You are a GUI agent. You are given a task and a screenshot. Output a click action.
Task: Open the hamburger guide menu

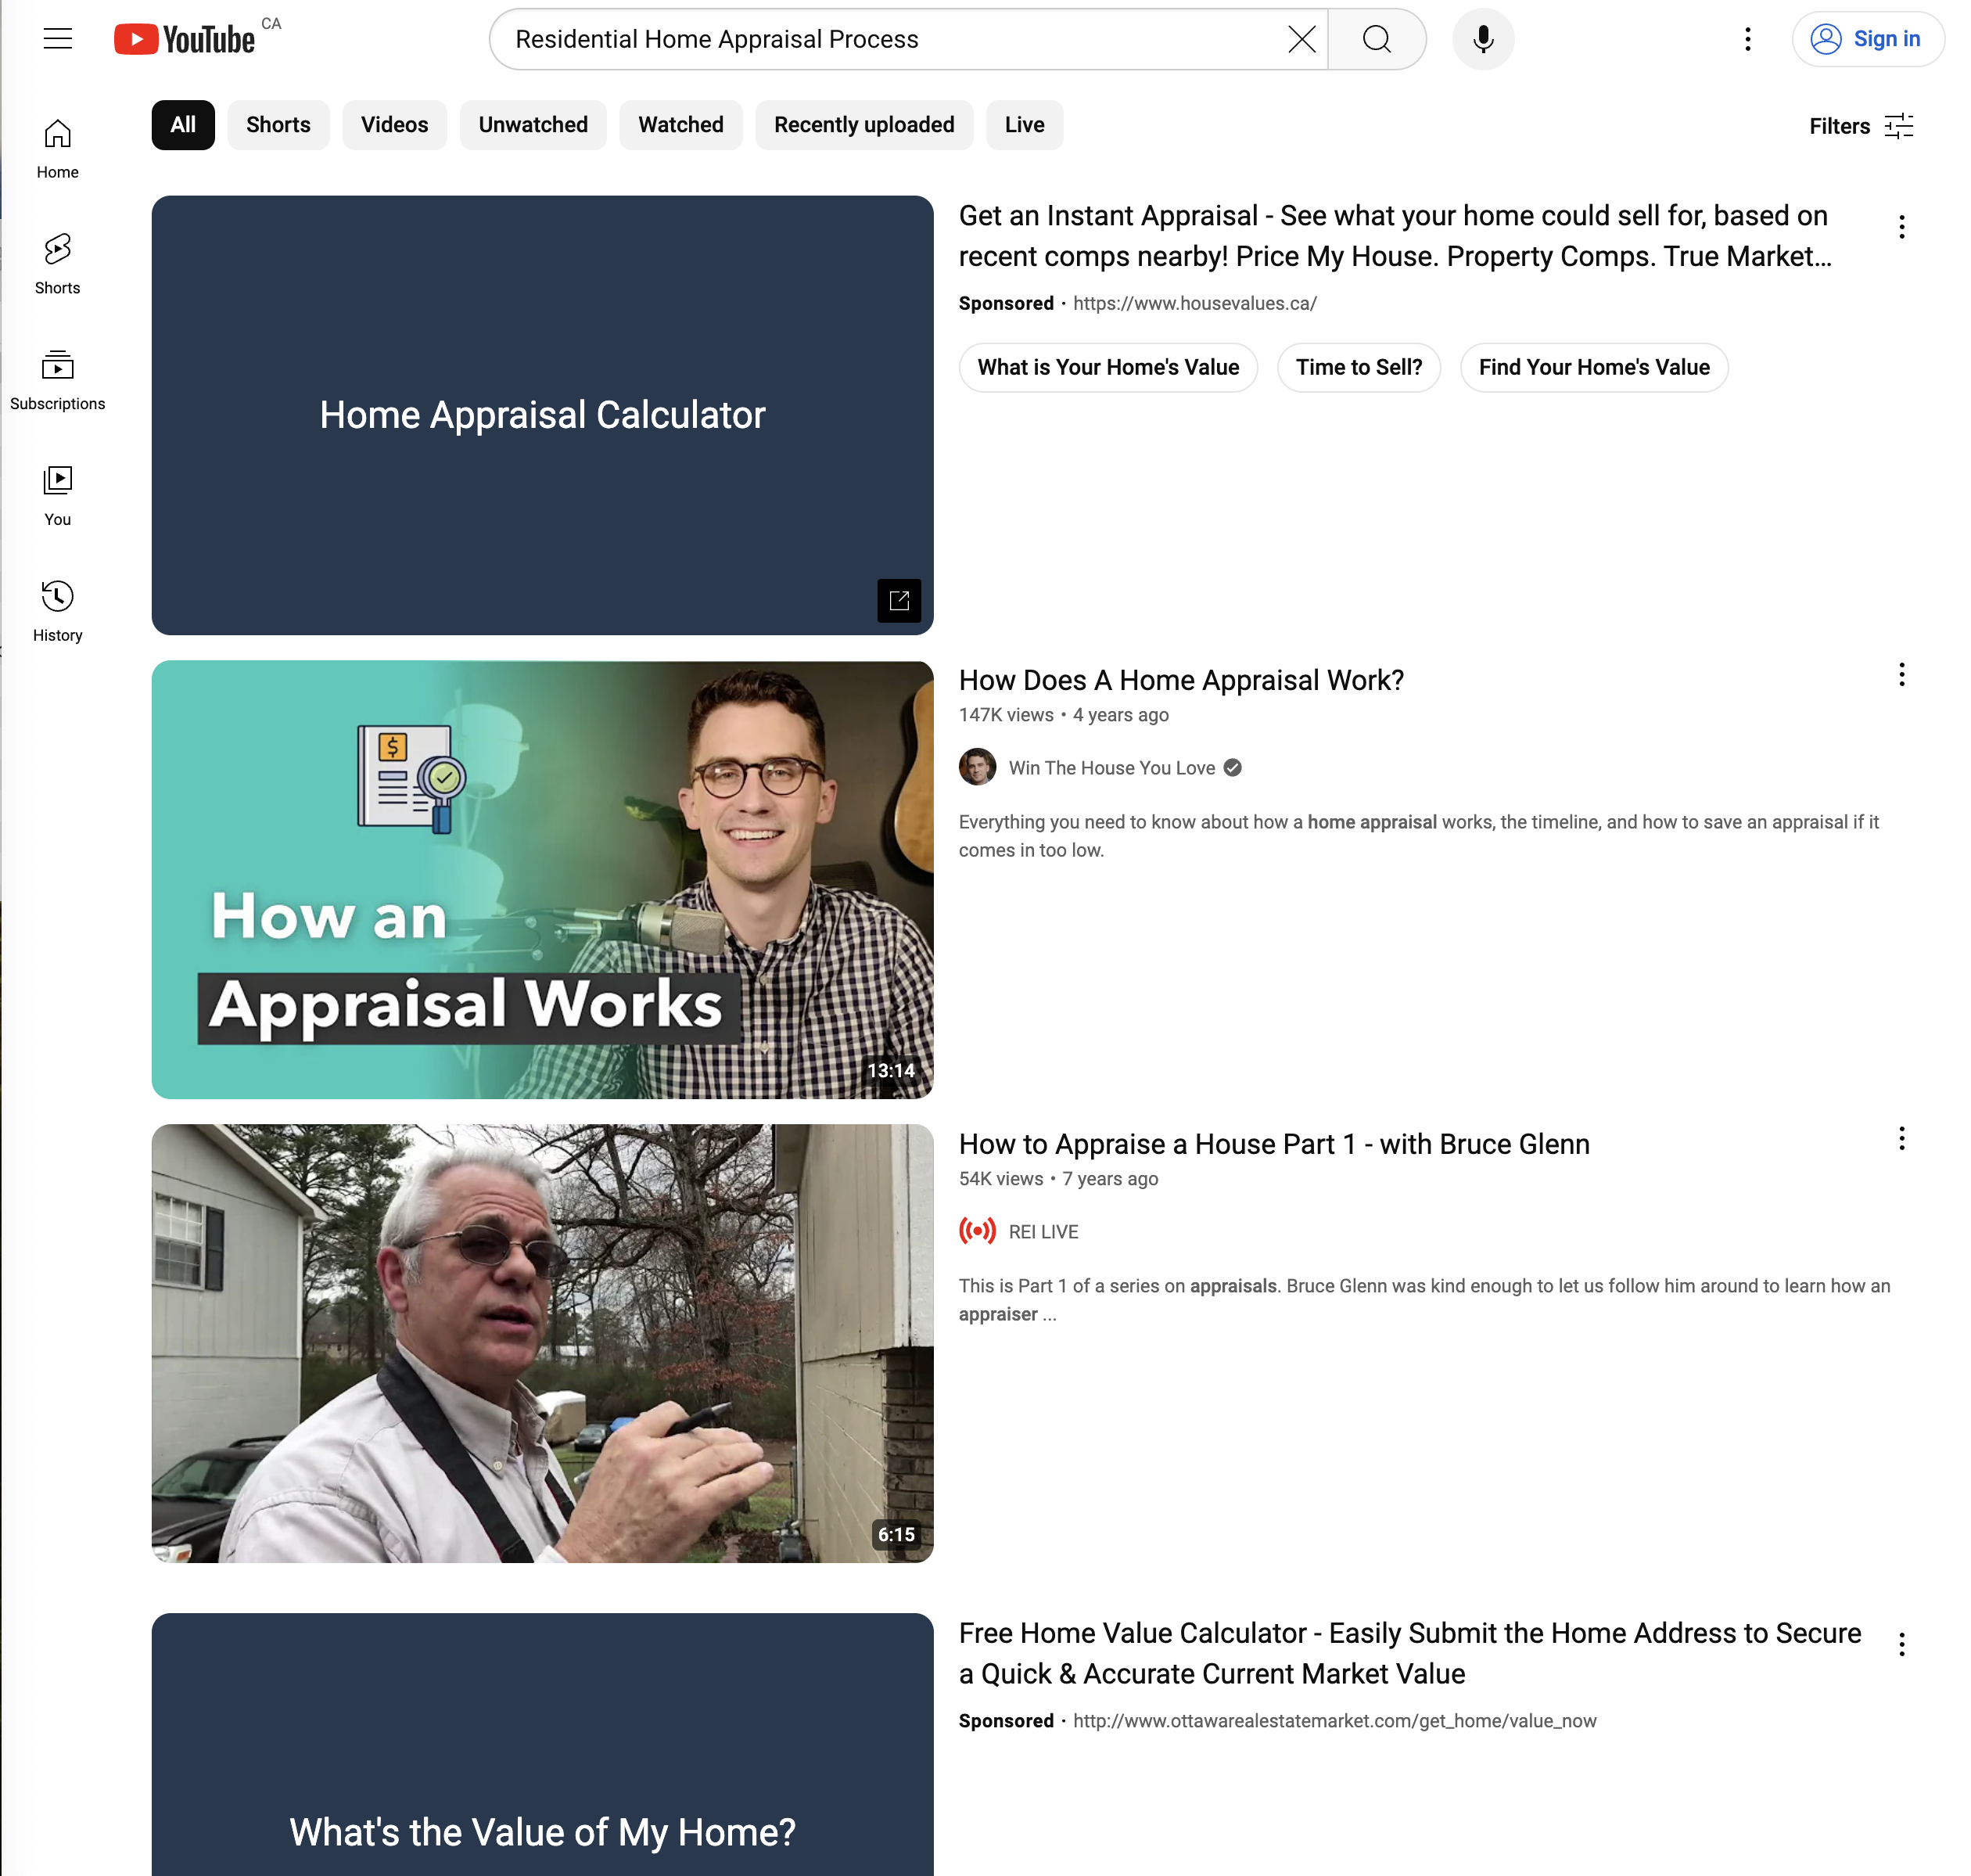pyautogui.click(x=58, y=39)
